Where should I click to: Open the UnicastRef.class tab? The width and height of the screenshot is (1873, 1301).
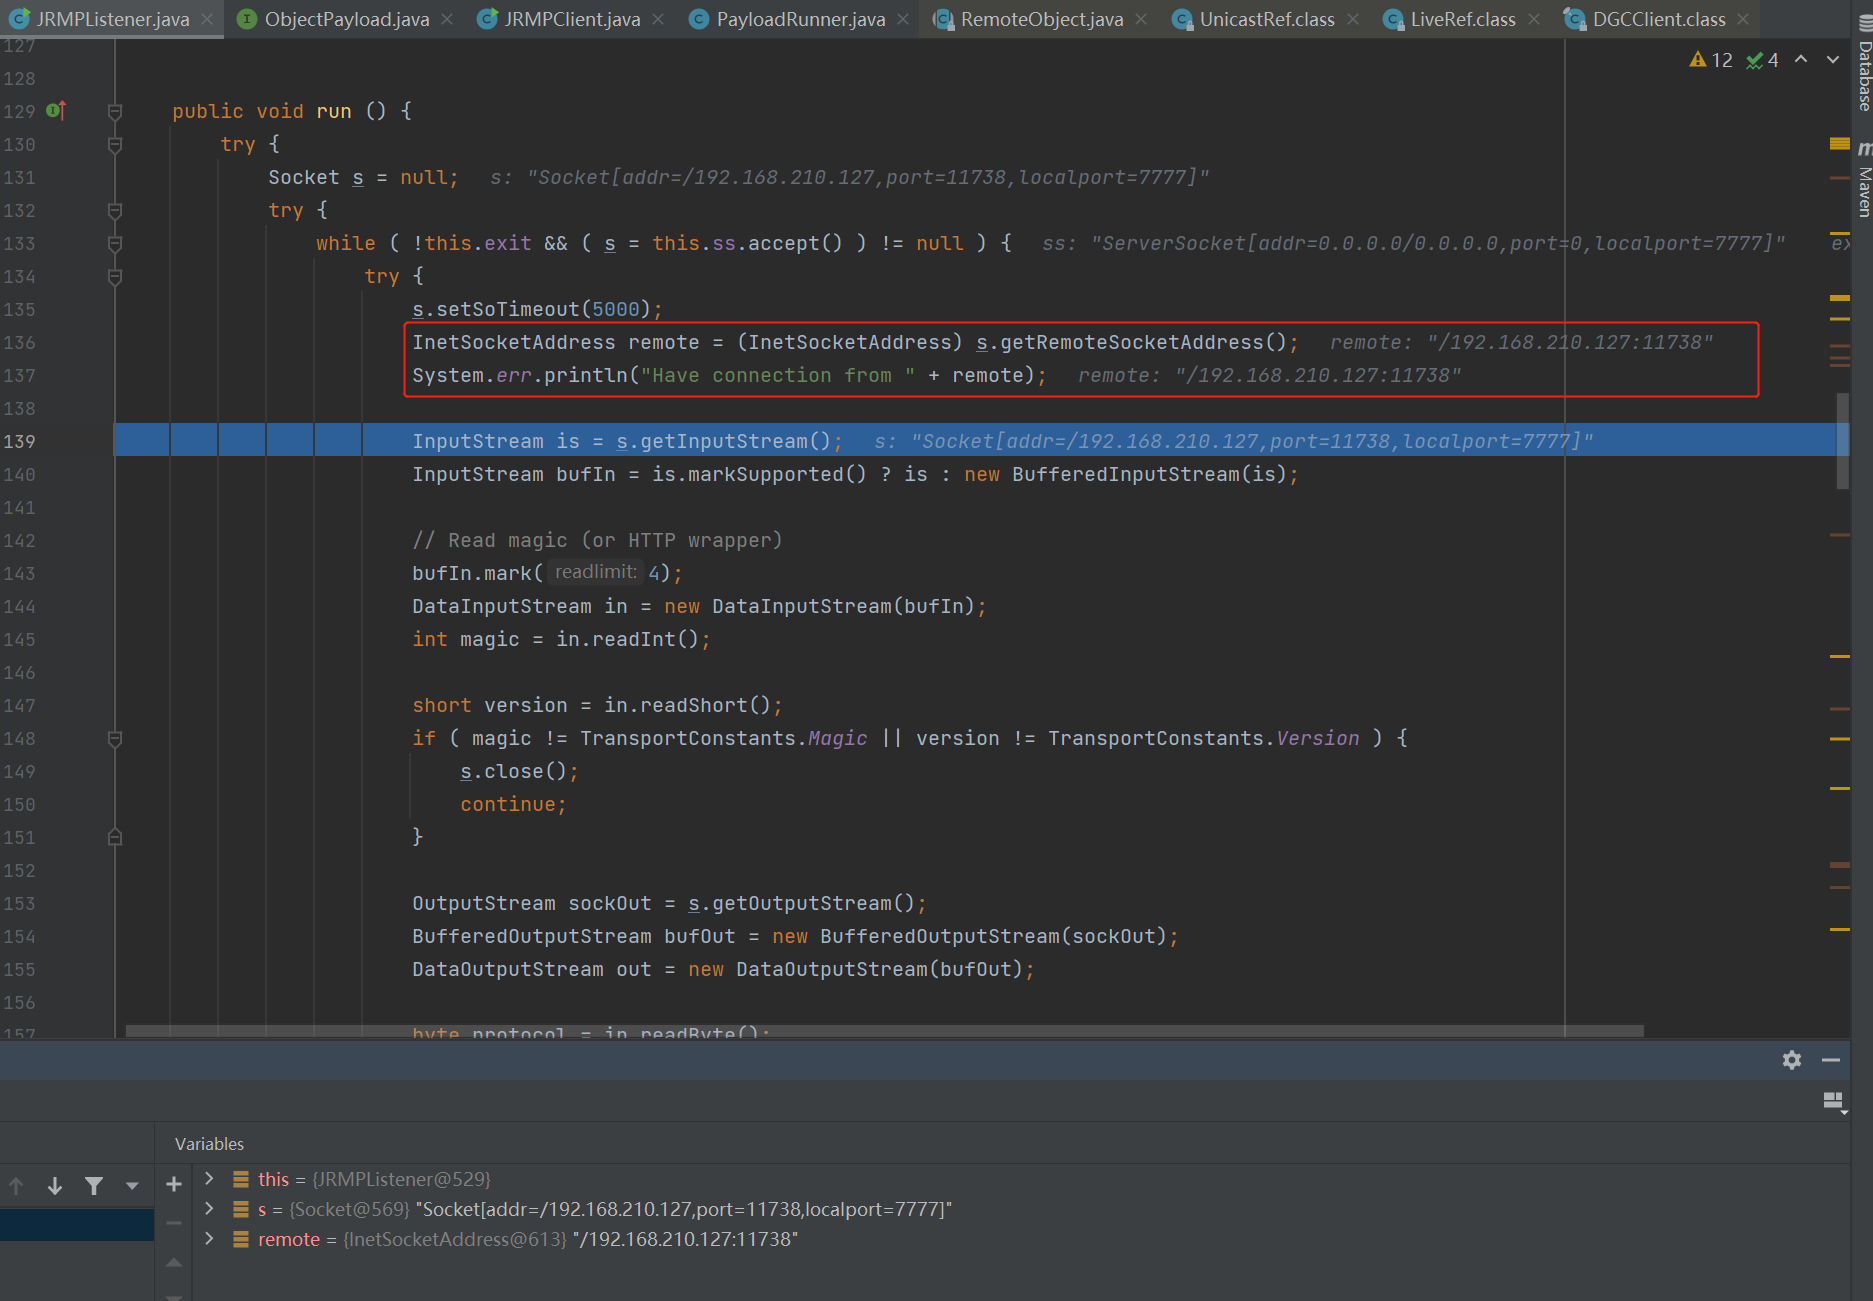(1266, 19)
